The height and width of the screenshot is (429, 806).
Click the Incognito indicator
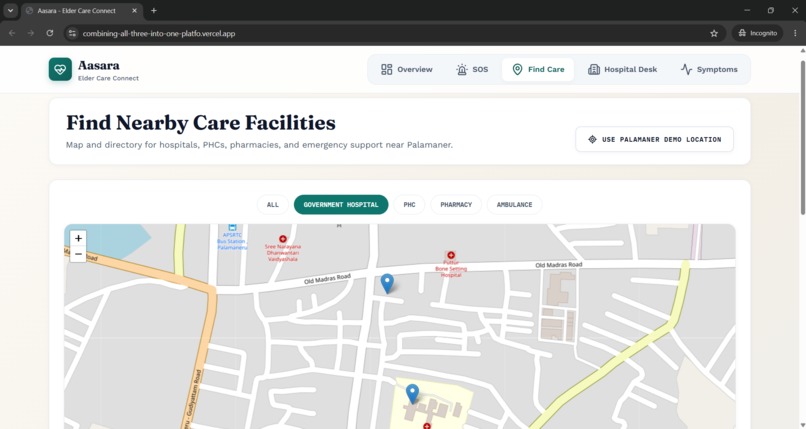(x=758, y=33)
